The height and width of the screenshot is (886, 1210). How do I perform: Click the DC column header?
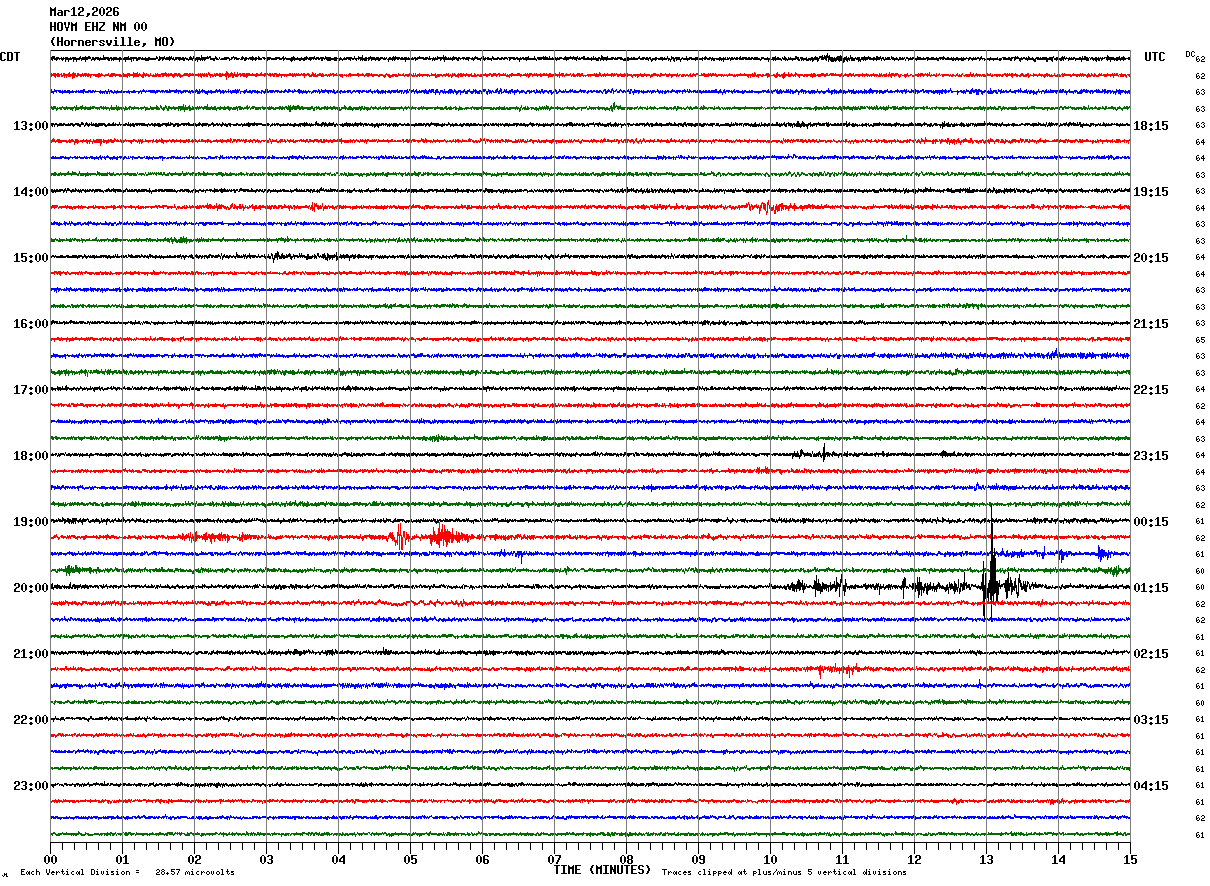click(1190, 54)
